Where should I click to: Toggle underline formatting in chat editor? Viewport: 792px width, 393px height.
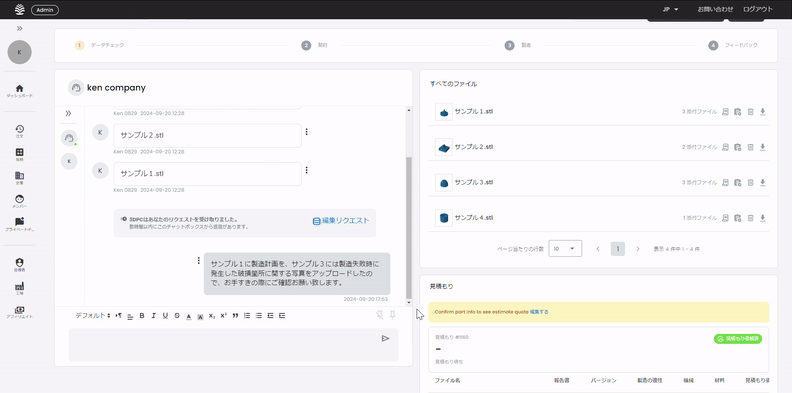165,316
